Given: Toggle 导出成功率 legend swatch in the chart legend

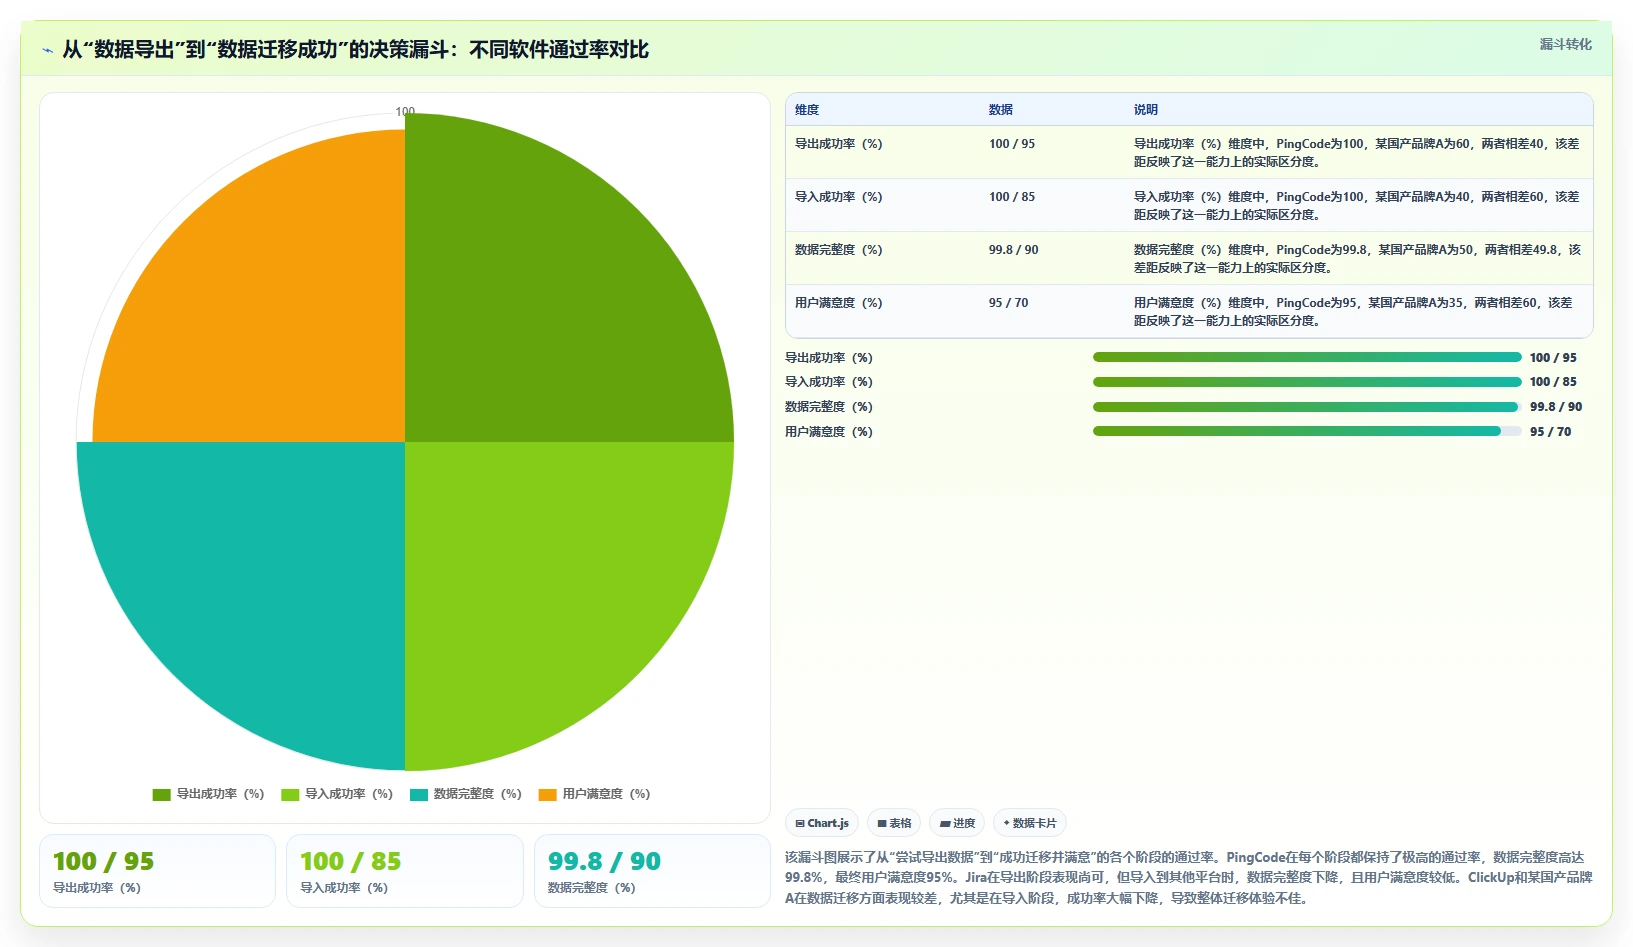Looking at the screenshot, I should click(x=161, y=794).
